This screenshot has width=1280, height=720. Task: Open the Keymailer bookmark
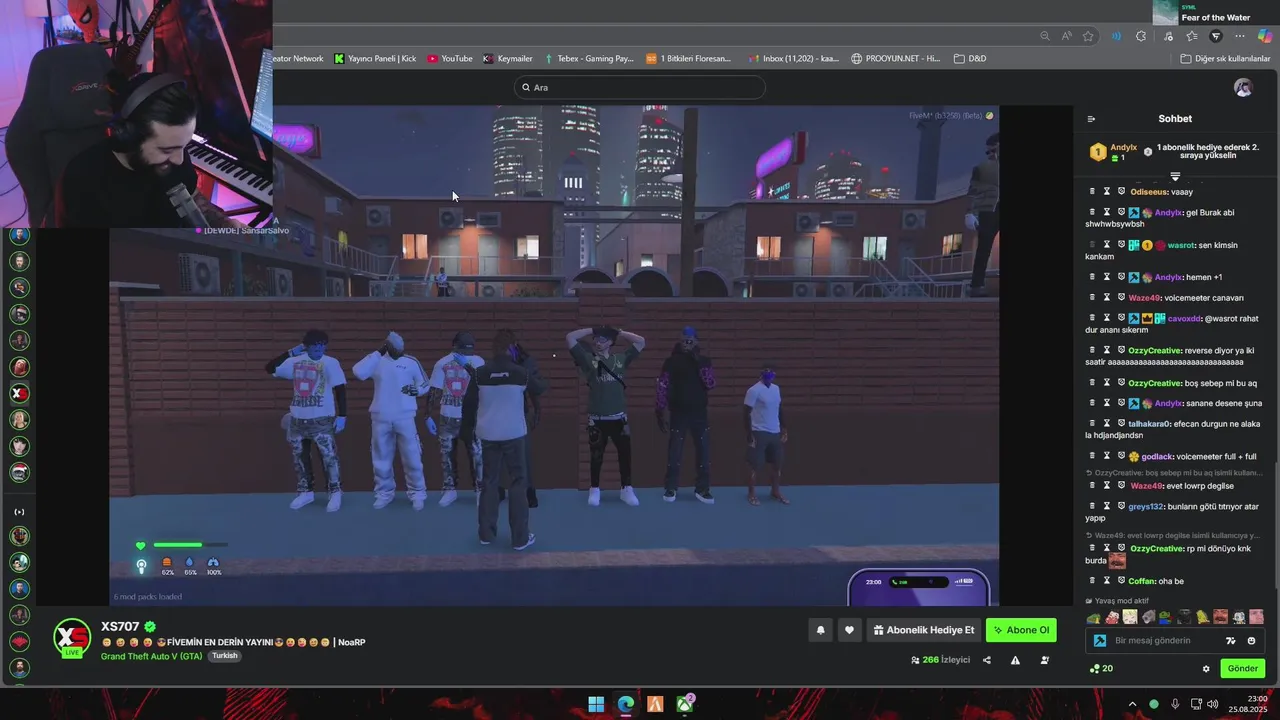[508, 58]
